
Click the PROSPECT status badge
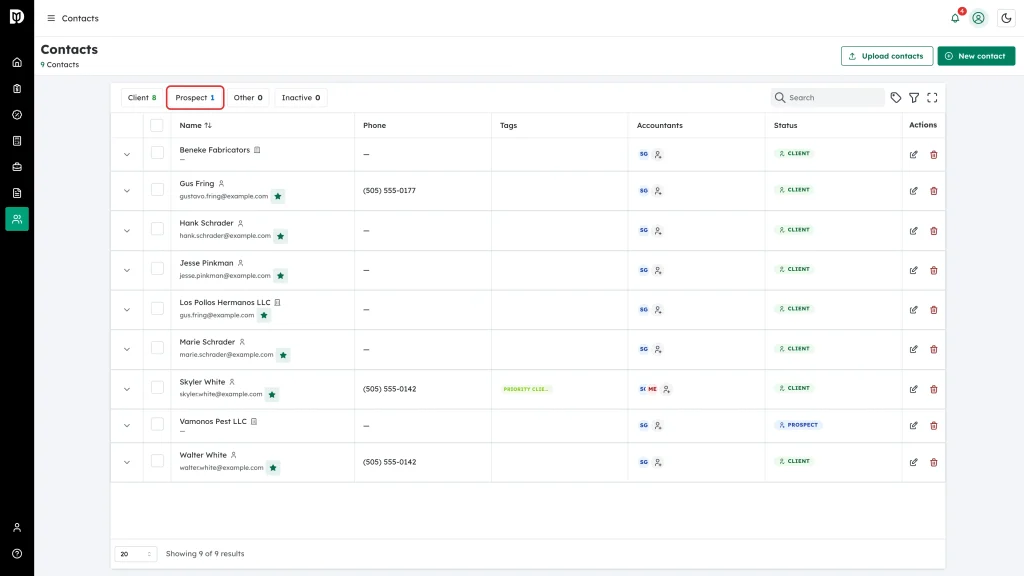799,425
